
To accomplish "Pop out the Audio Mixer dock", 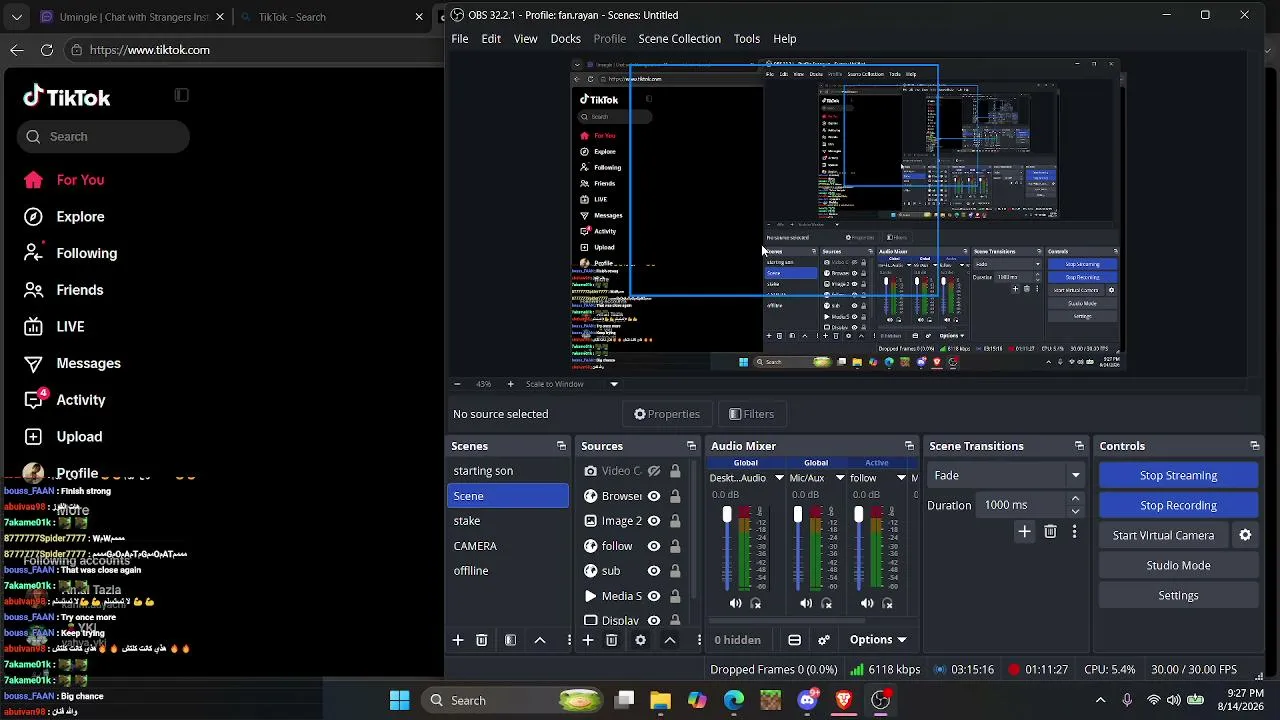I will 909,446.
